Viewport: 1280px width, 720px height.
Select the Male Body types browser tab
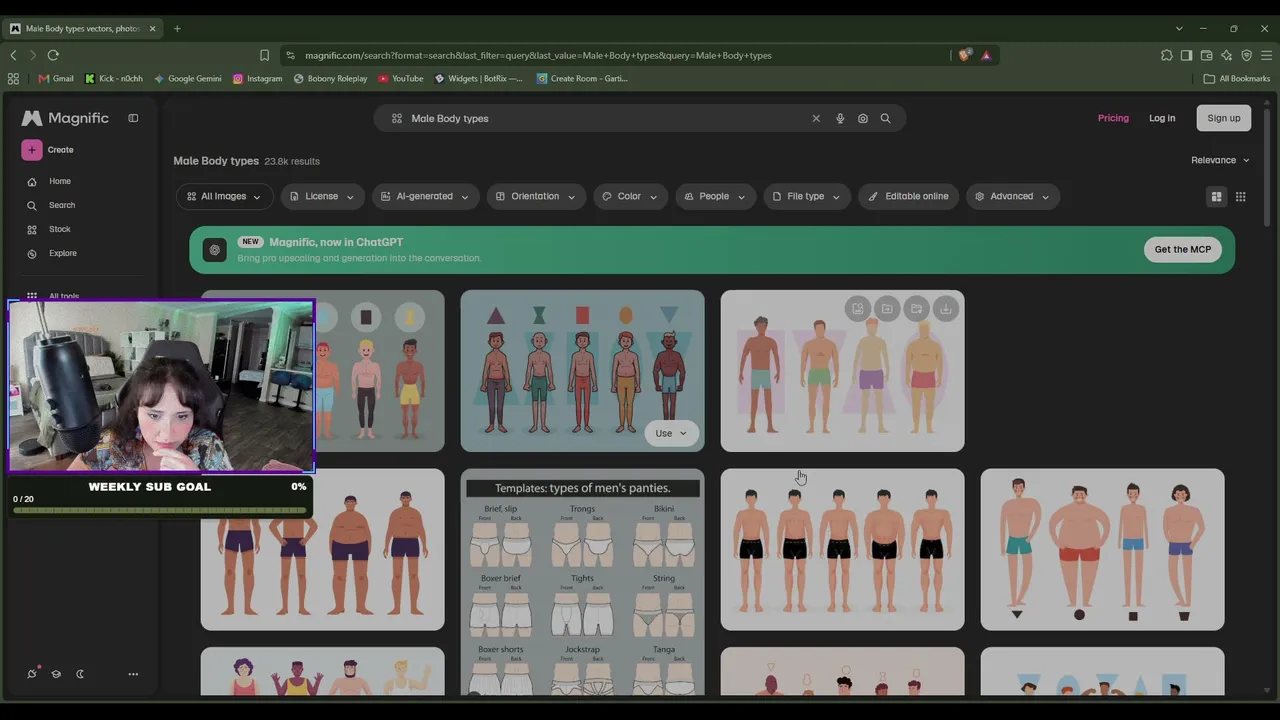[83, 28]
